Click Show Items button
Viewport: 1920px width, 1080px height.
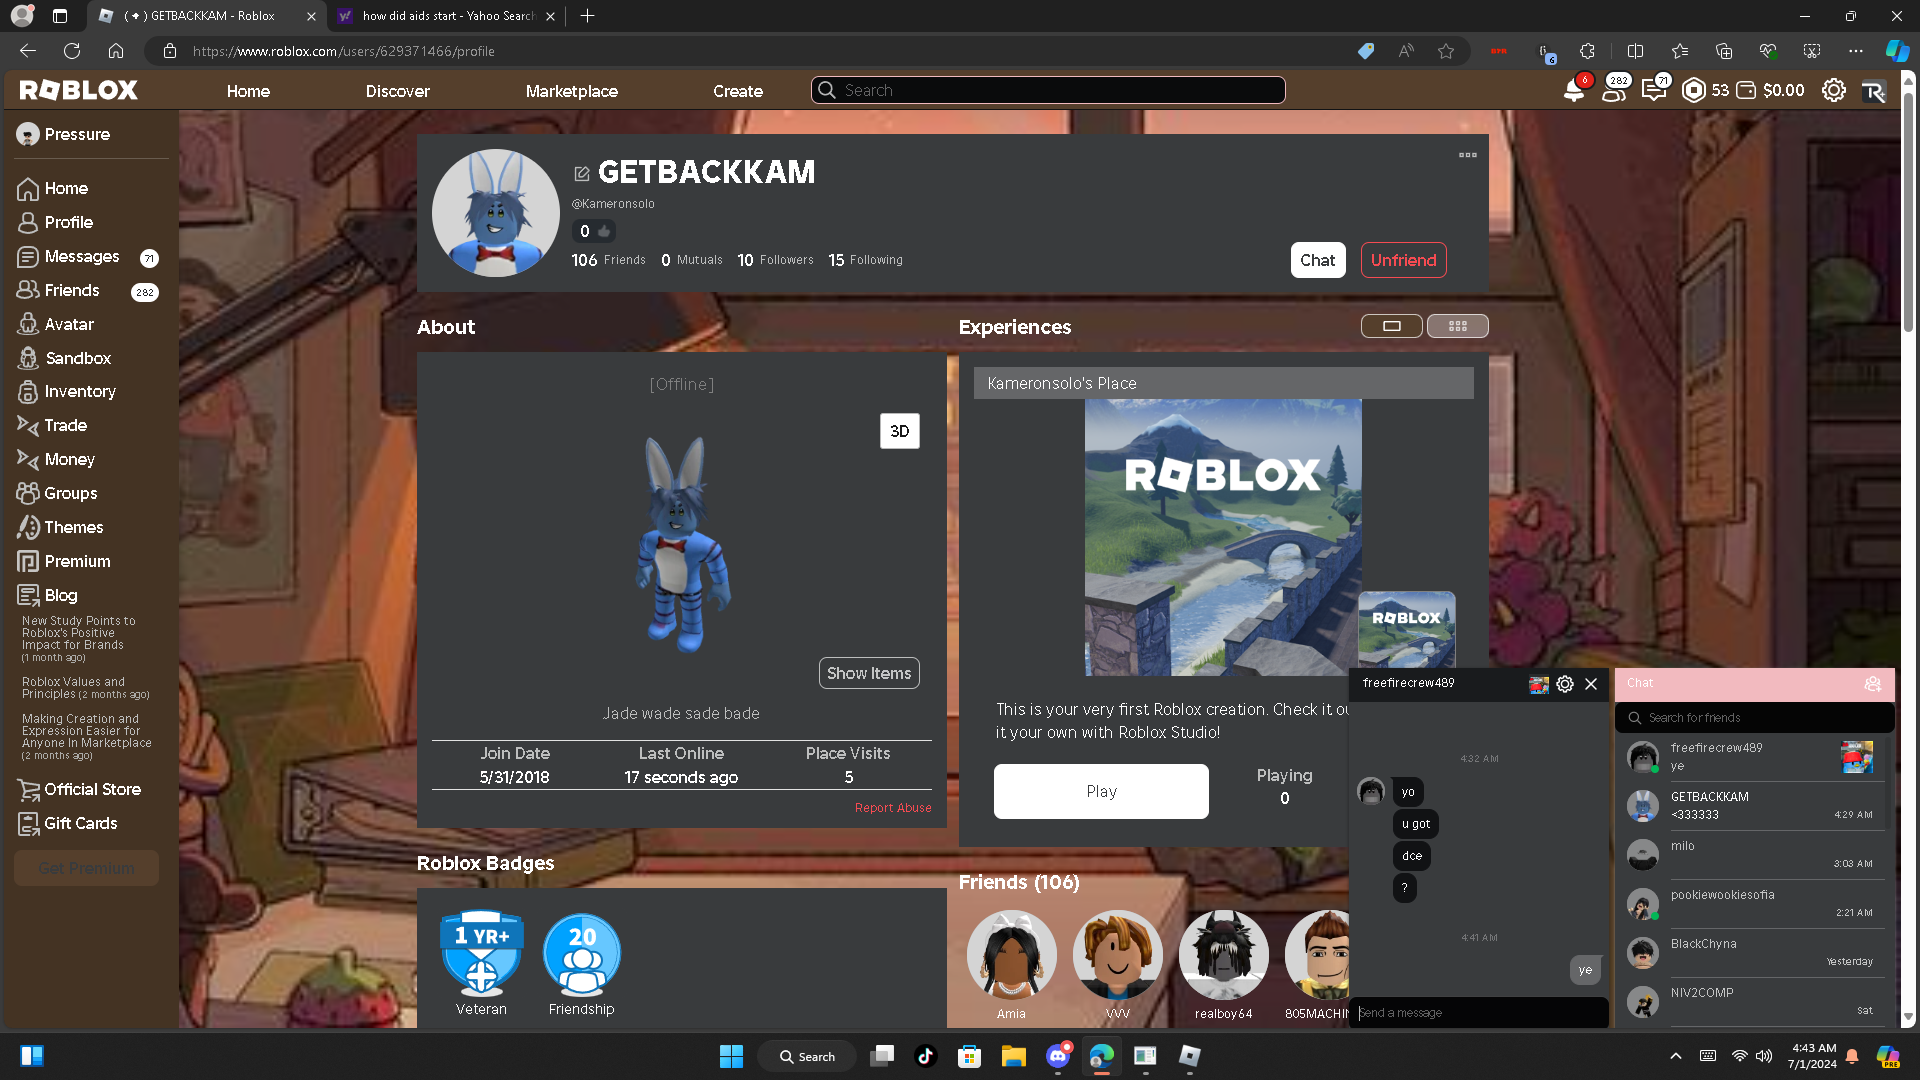click(869, 673)
